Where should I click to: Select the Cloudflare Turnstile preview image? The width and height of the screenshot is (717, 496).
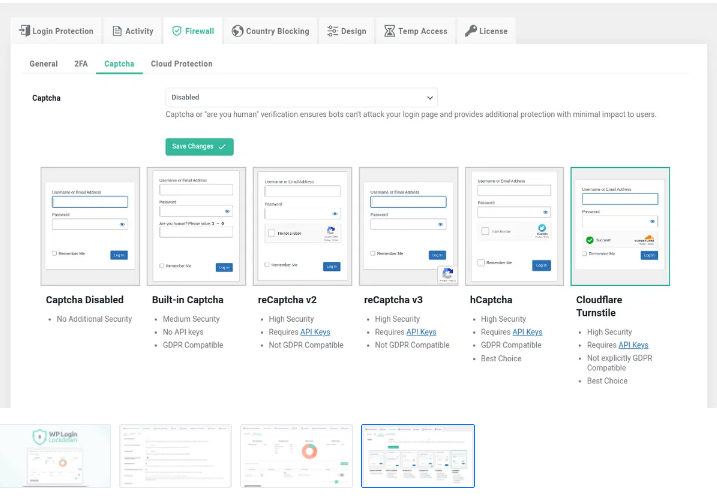tap(620, 226)
